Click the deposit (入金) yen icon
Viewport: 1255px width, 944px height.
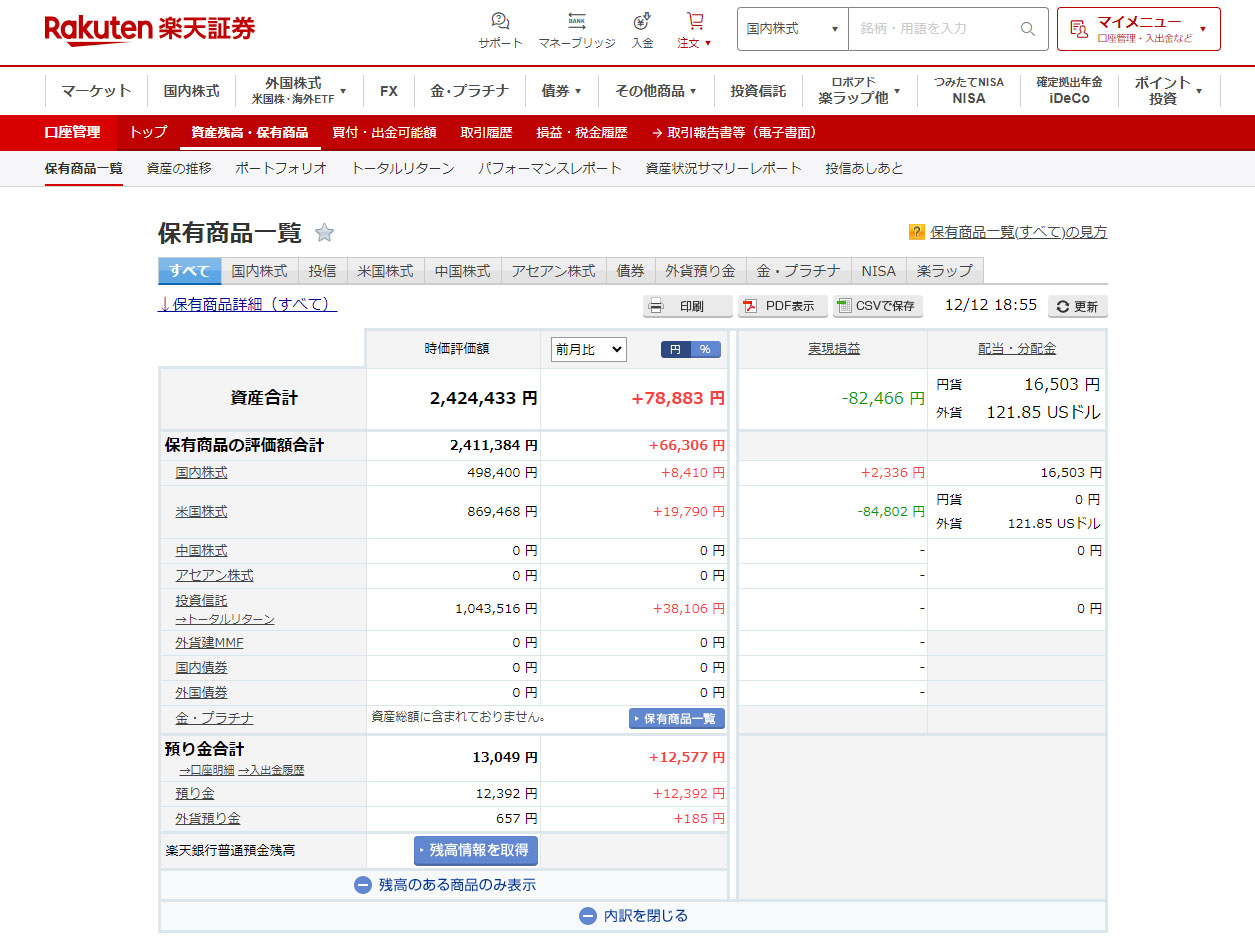642,22
